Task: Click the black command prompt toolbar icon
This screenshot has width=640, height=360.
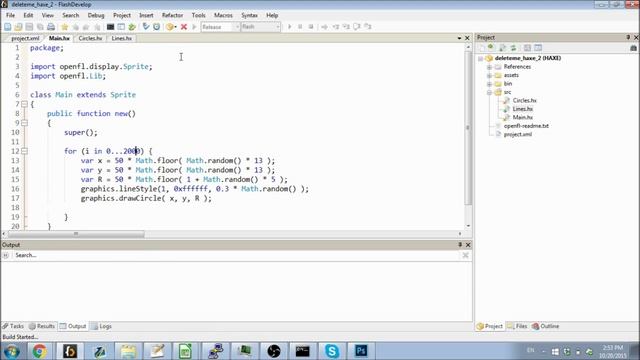Action: 110,27
